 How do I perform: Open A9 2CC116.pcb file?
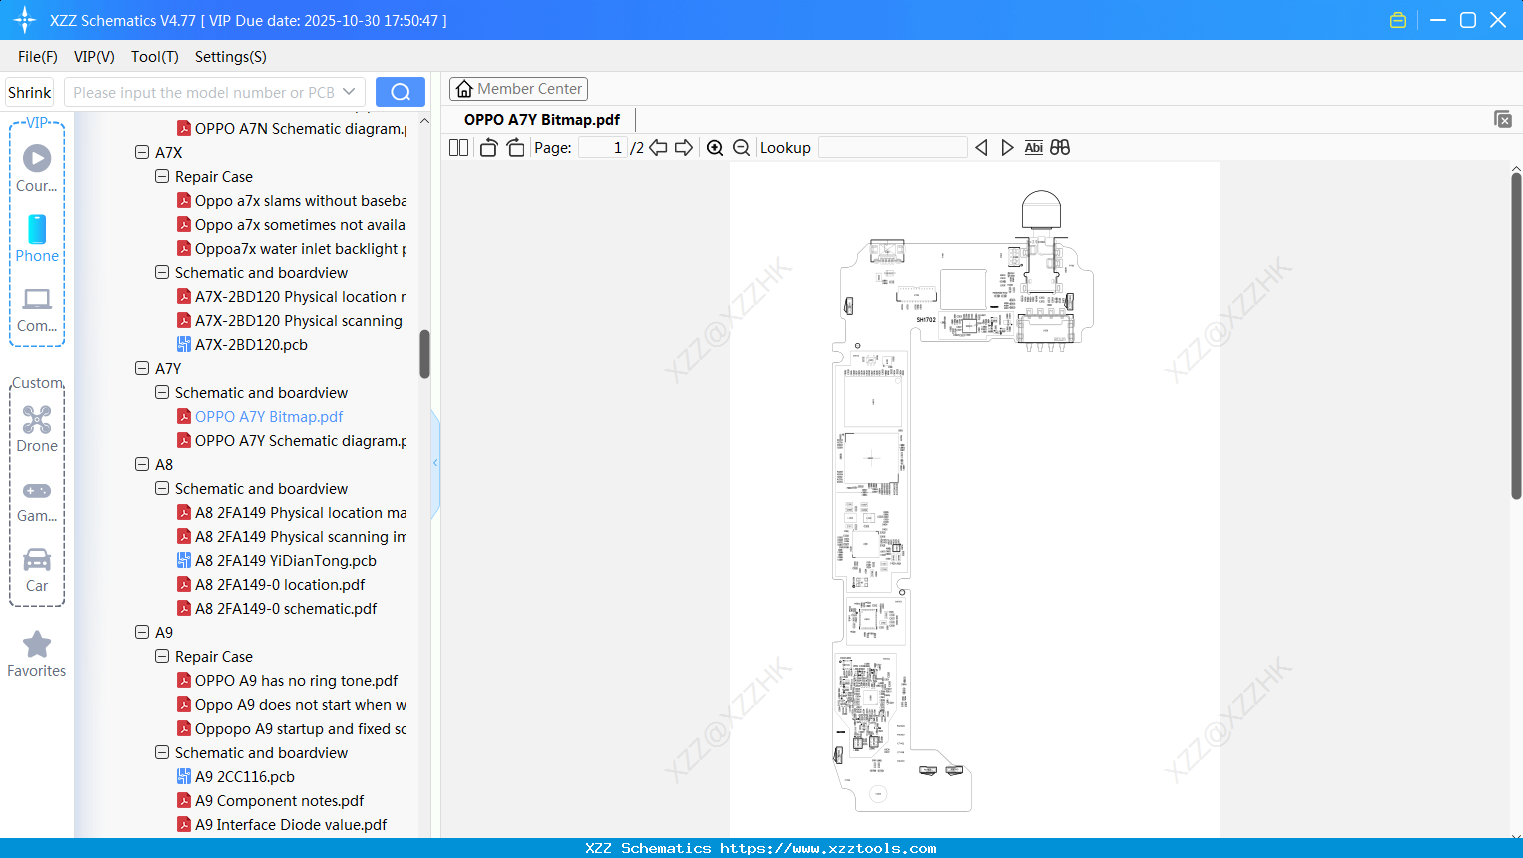(x=245, y=777)
